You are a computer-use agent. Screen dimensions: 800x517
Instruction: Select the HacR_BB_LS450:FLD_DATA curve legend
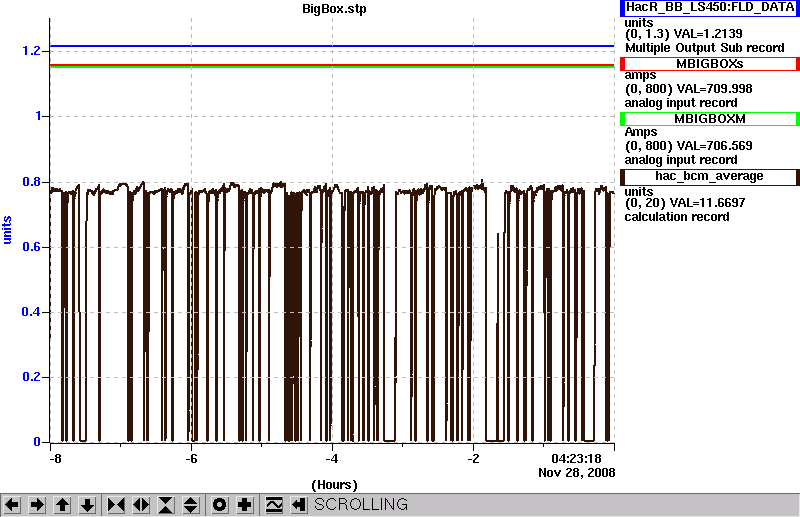tap(709, 7)
